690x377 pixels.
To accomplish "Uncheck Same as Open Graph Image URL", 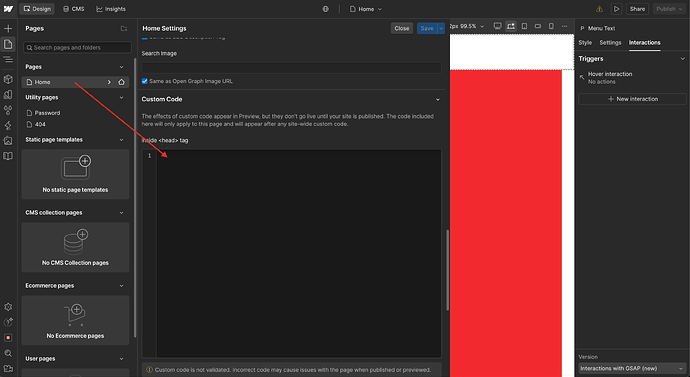I will [144, 81].
